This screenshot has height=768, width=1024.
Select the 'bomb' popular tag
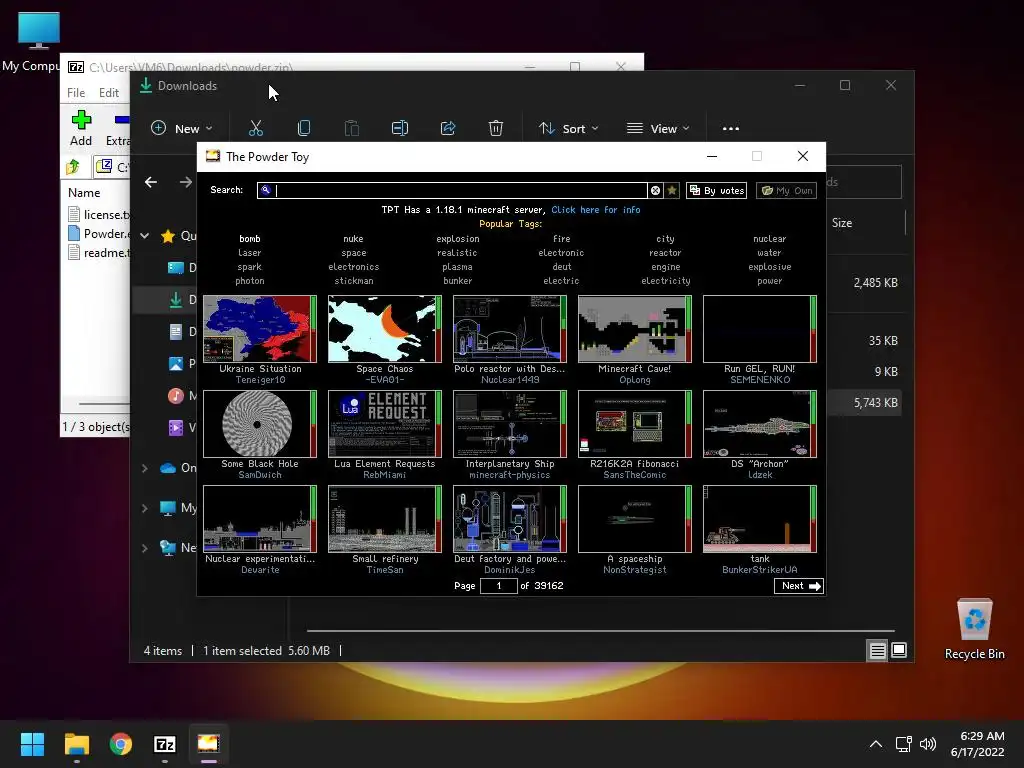249,238
